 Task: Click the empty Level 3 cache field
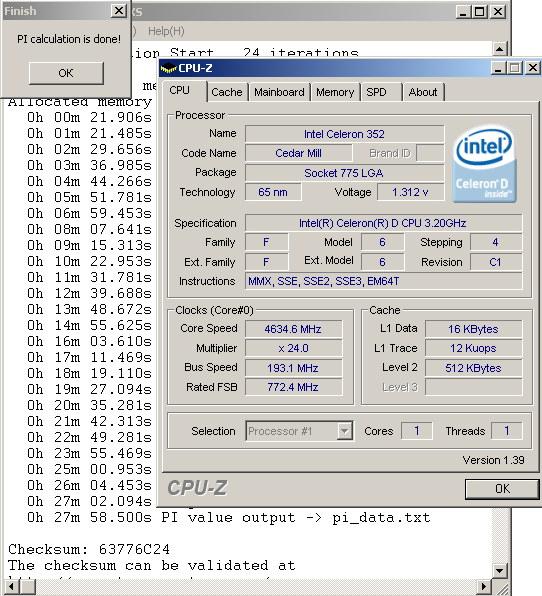[x=473, y=387]
